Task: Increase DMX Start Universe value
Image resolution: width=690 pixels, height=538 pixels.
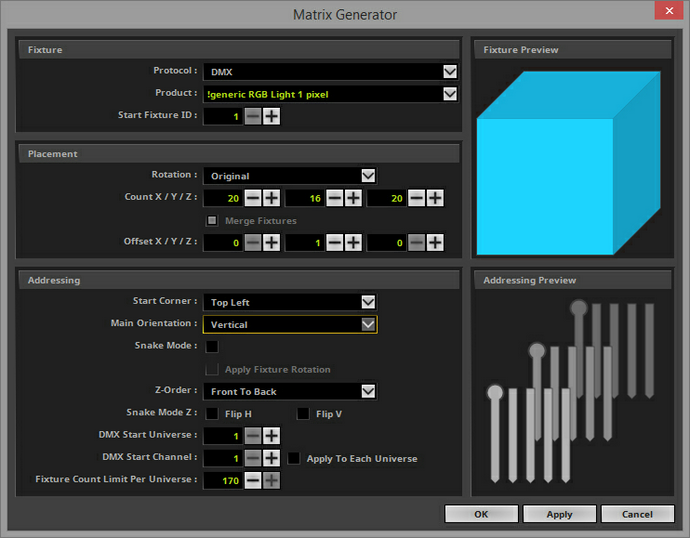Action: click(272, 436)
